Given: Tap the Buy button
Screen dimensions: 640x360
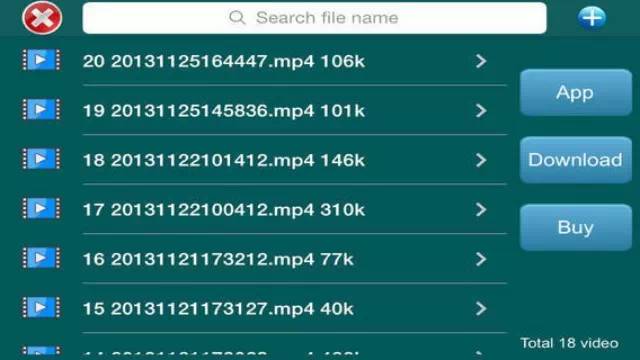Looking at the screenshot, I should coord(576,227).
